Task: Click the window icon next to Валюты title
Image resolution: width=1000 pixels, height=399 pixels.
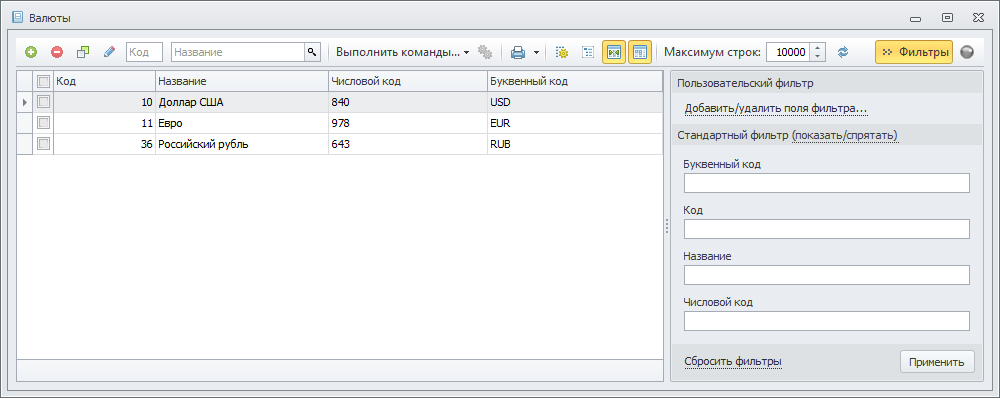Action: [x=18, y=18]
